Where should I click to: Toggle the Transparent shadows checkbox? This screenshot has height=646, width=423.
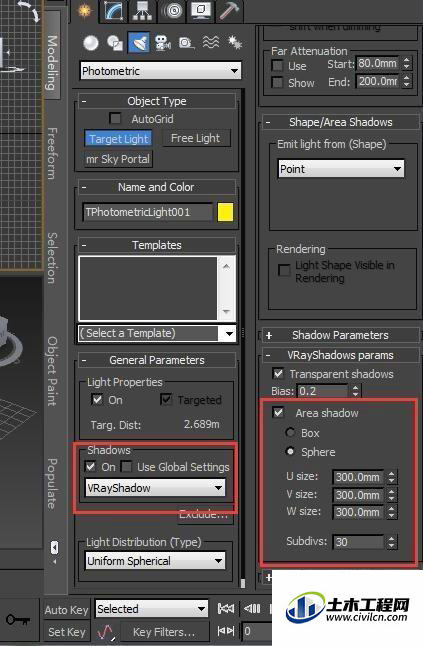278,374
